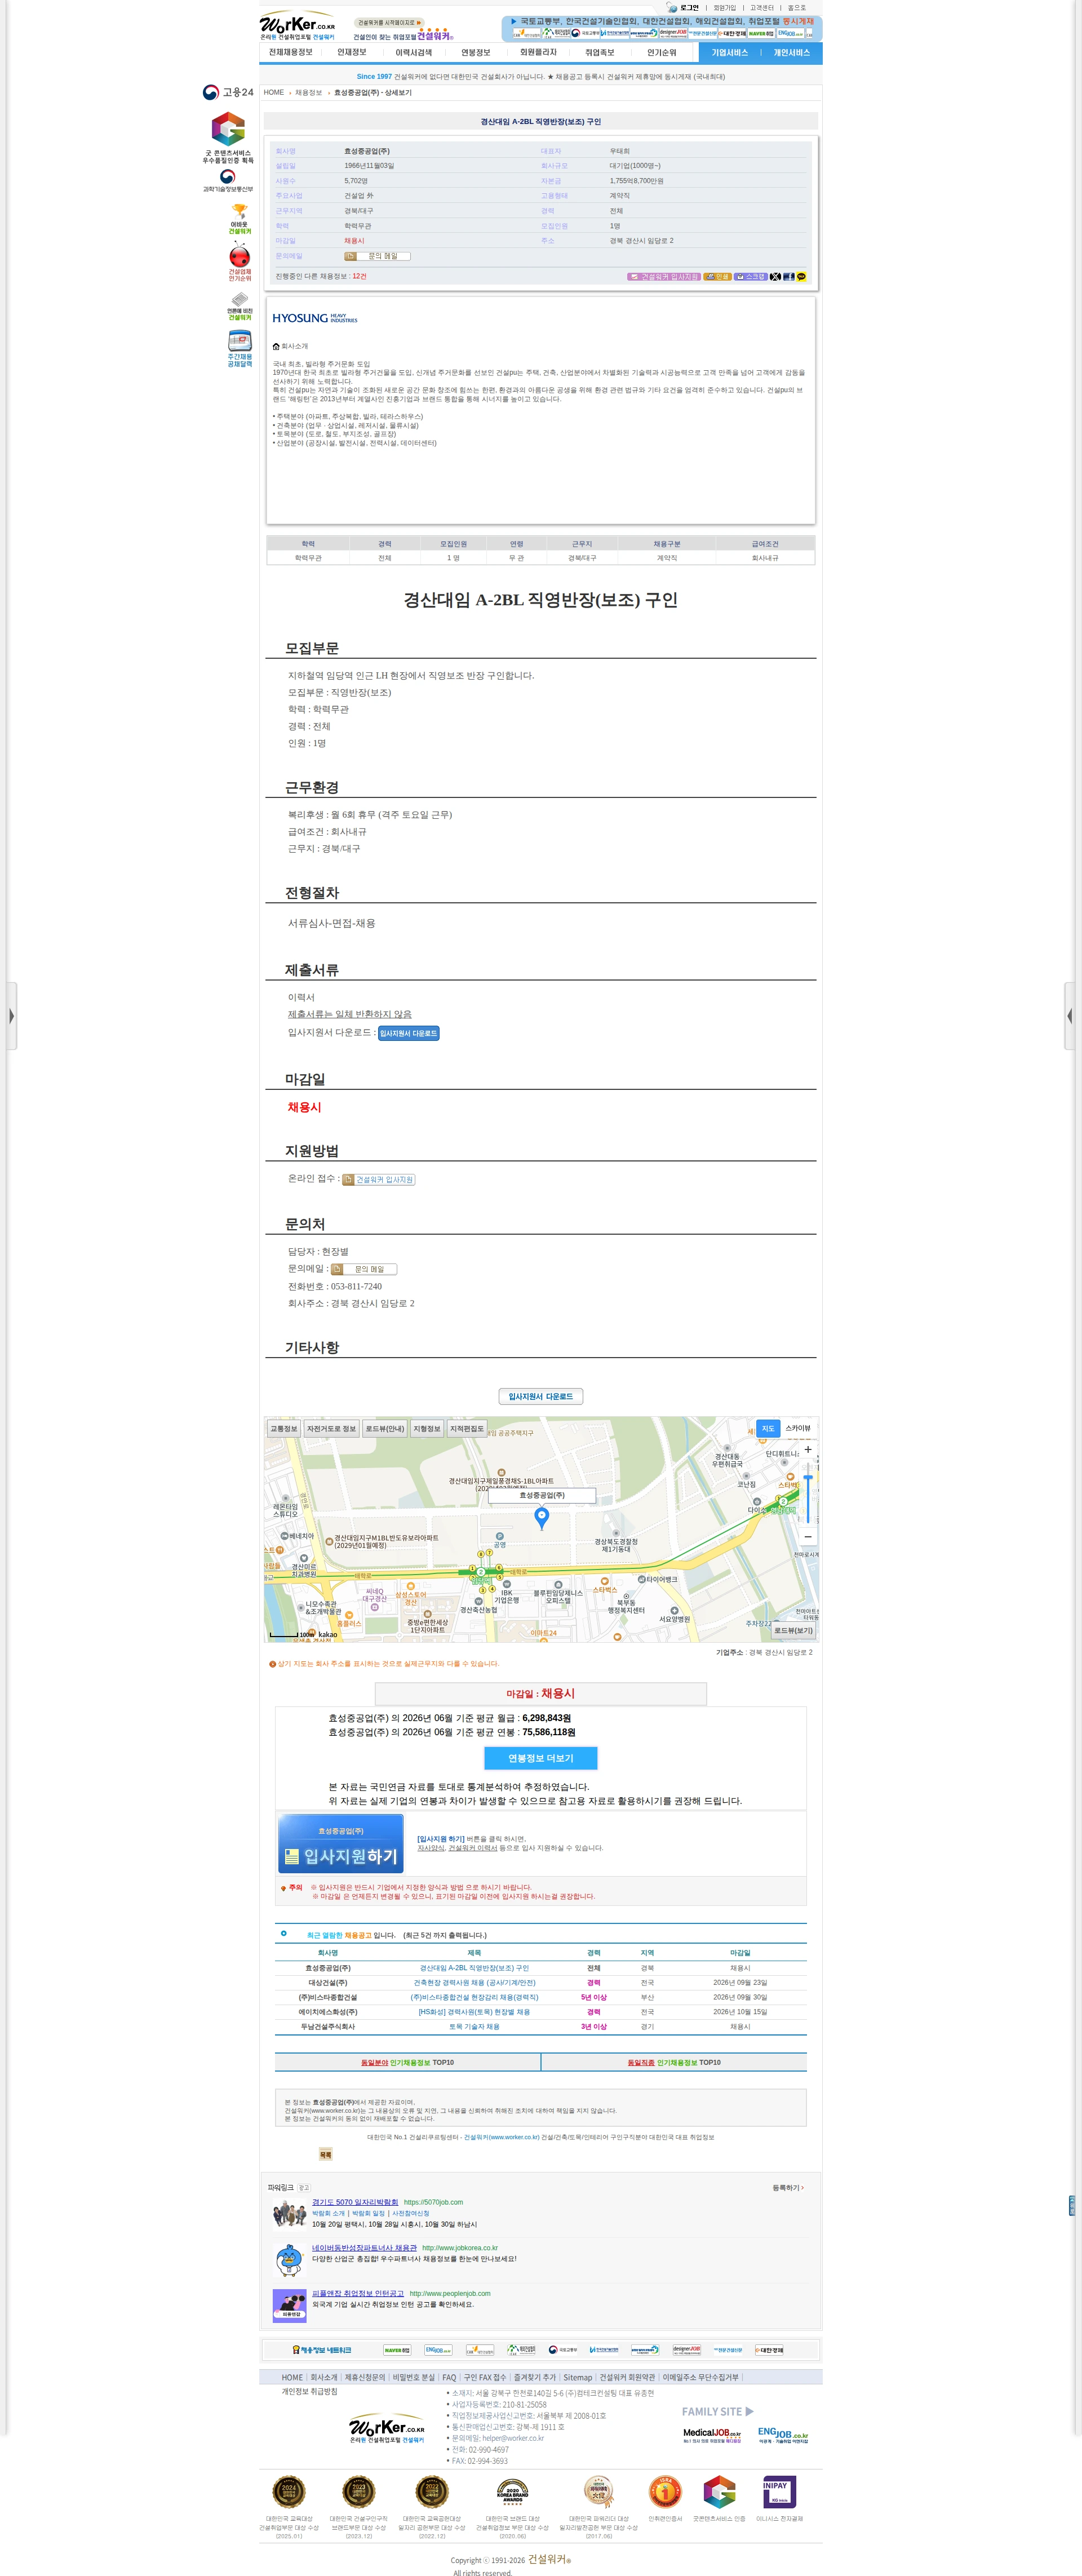The width and height of the screenshot is (1082, 2576).
Task: Open the 대상건설(주) 건축현장 경력사원 채용 listing
Action: tap(474, 1982)
